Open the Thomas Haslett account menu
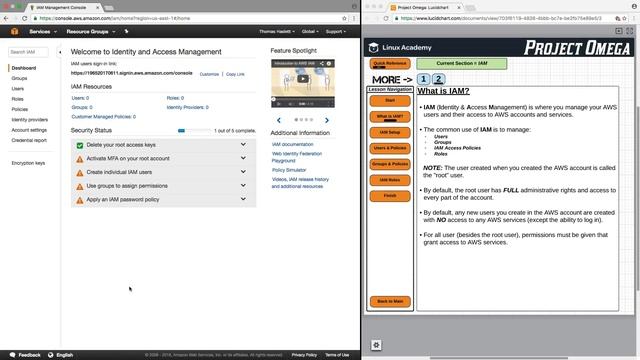 coord(277,31)
